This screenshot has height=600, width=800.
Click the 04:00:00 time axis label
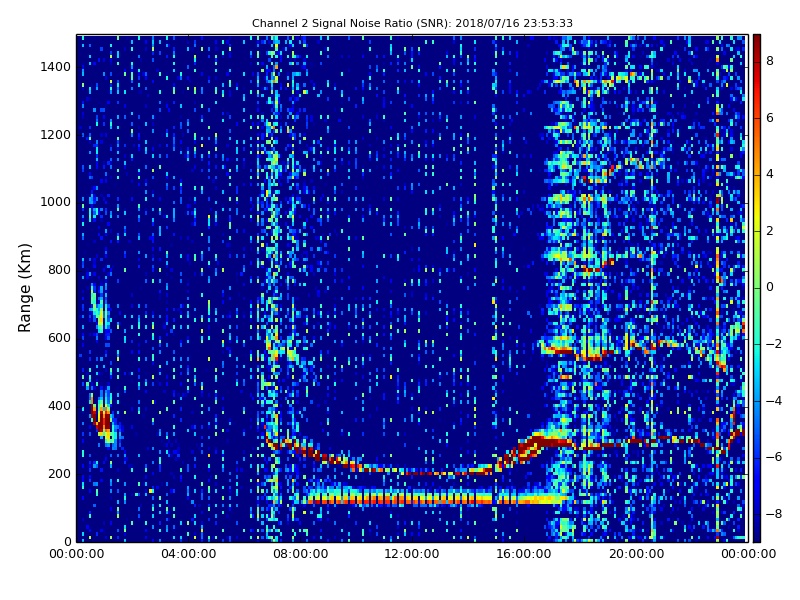click(x=189, y=554)
